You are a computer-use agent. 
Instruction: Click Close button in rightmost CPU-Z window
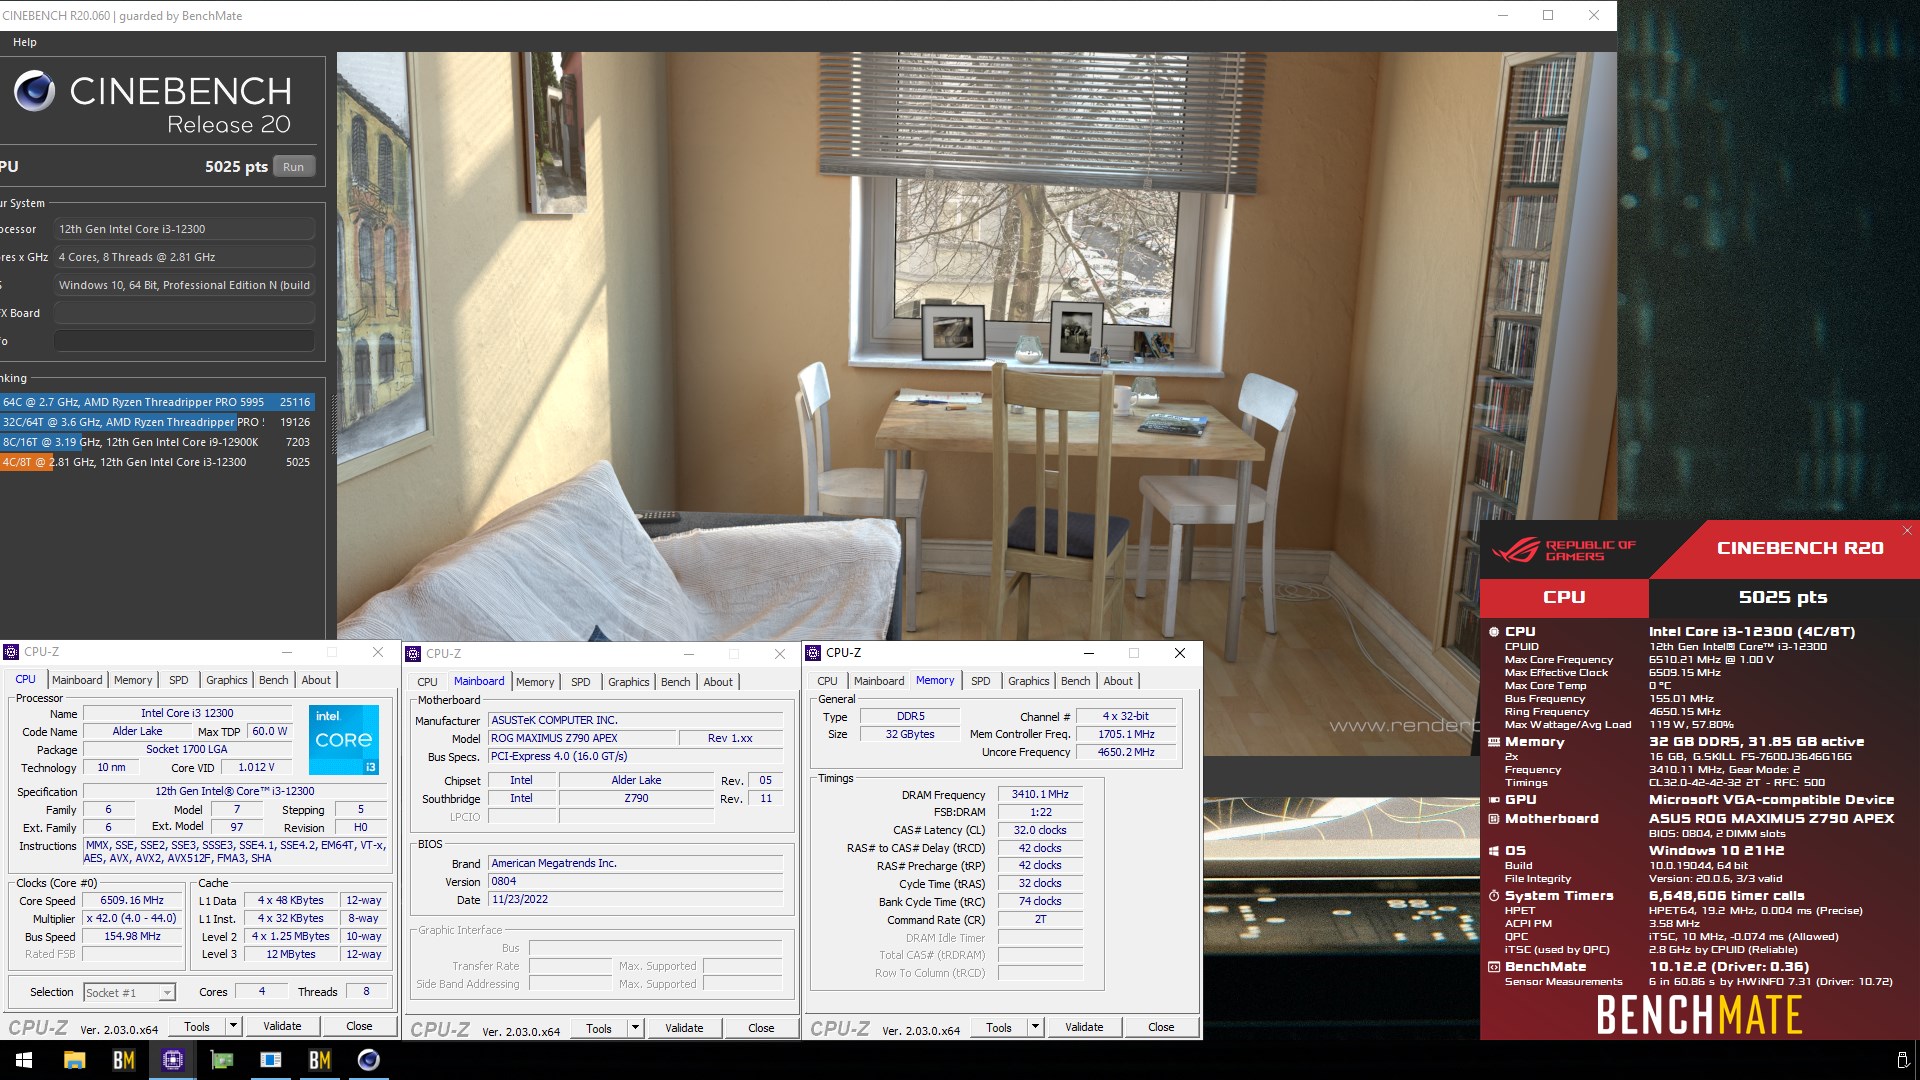1161,1027
